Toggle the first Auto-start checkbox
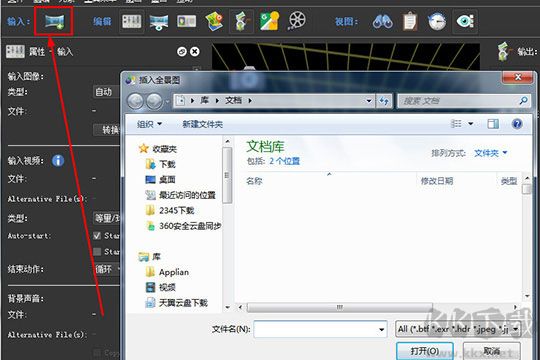This screenshot has width=540, height=360. [97, 236]
